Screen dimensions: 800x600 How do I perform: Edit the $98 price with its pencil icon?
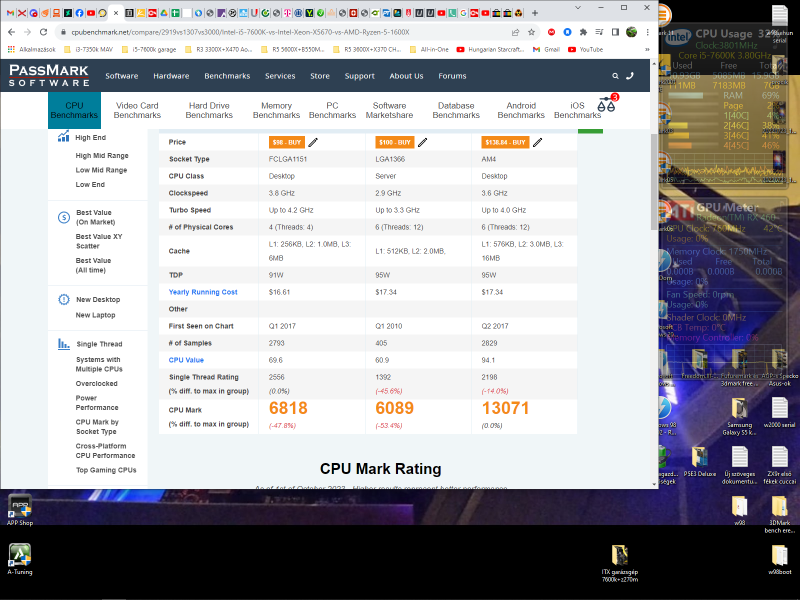(x=313, y=142)
